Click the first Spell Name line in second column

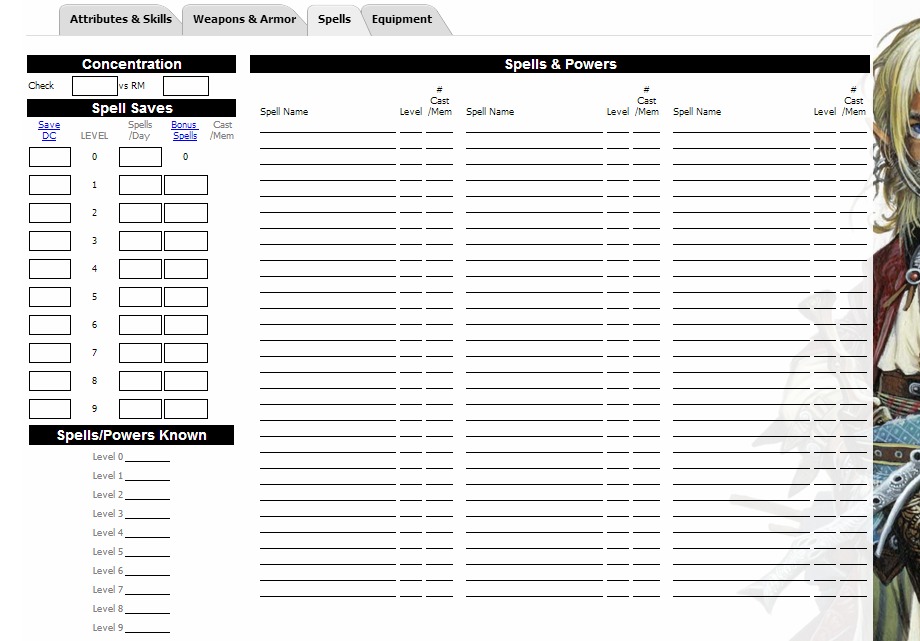(x=534, y=125)
